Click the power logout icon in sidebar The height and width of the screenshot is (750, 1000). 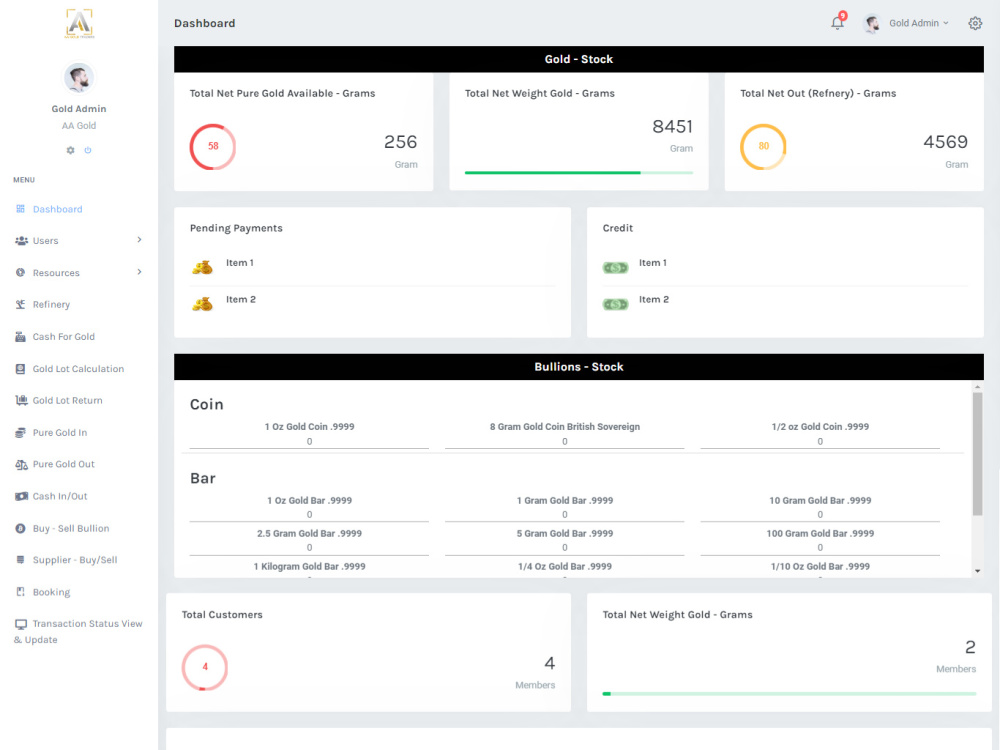88,151
